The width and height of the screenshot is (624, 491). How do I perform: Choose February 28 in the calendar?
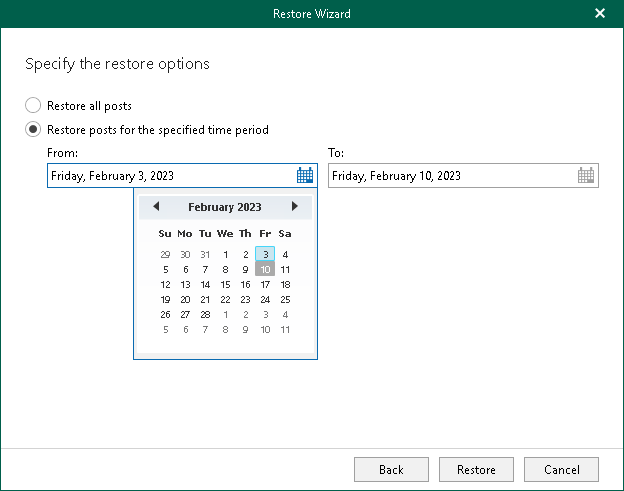point(205,314)
